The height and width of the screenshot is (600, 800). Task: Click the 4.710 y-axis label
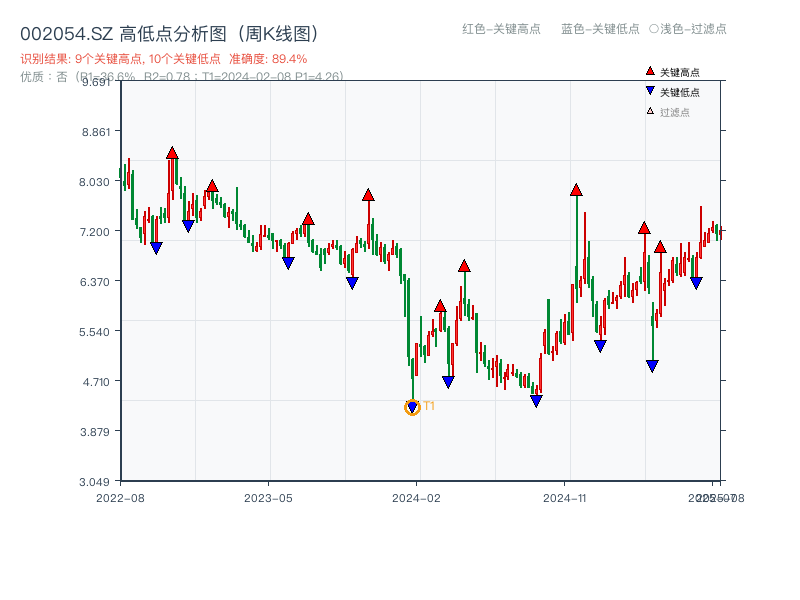click(96, 382)
